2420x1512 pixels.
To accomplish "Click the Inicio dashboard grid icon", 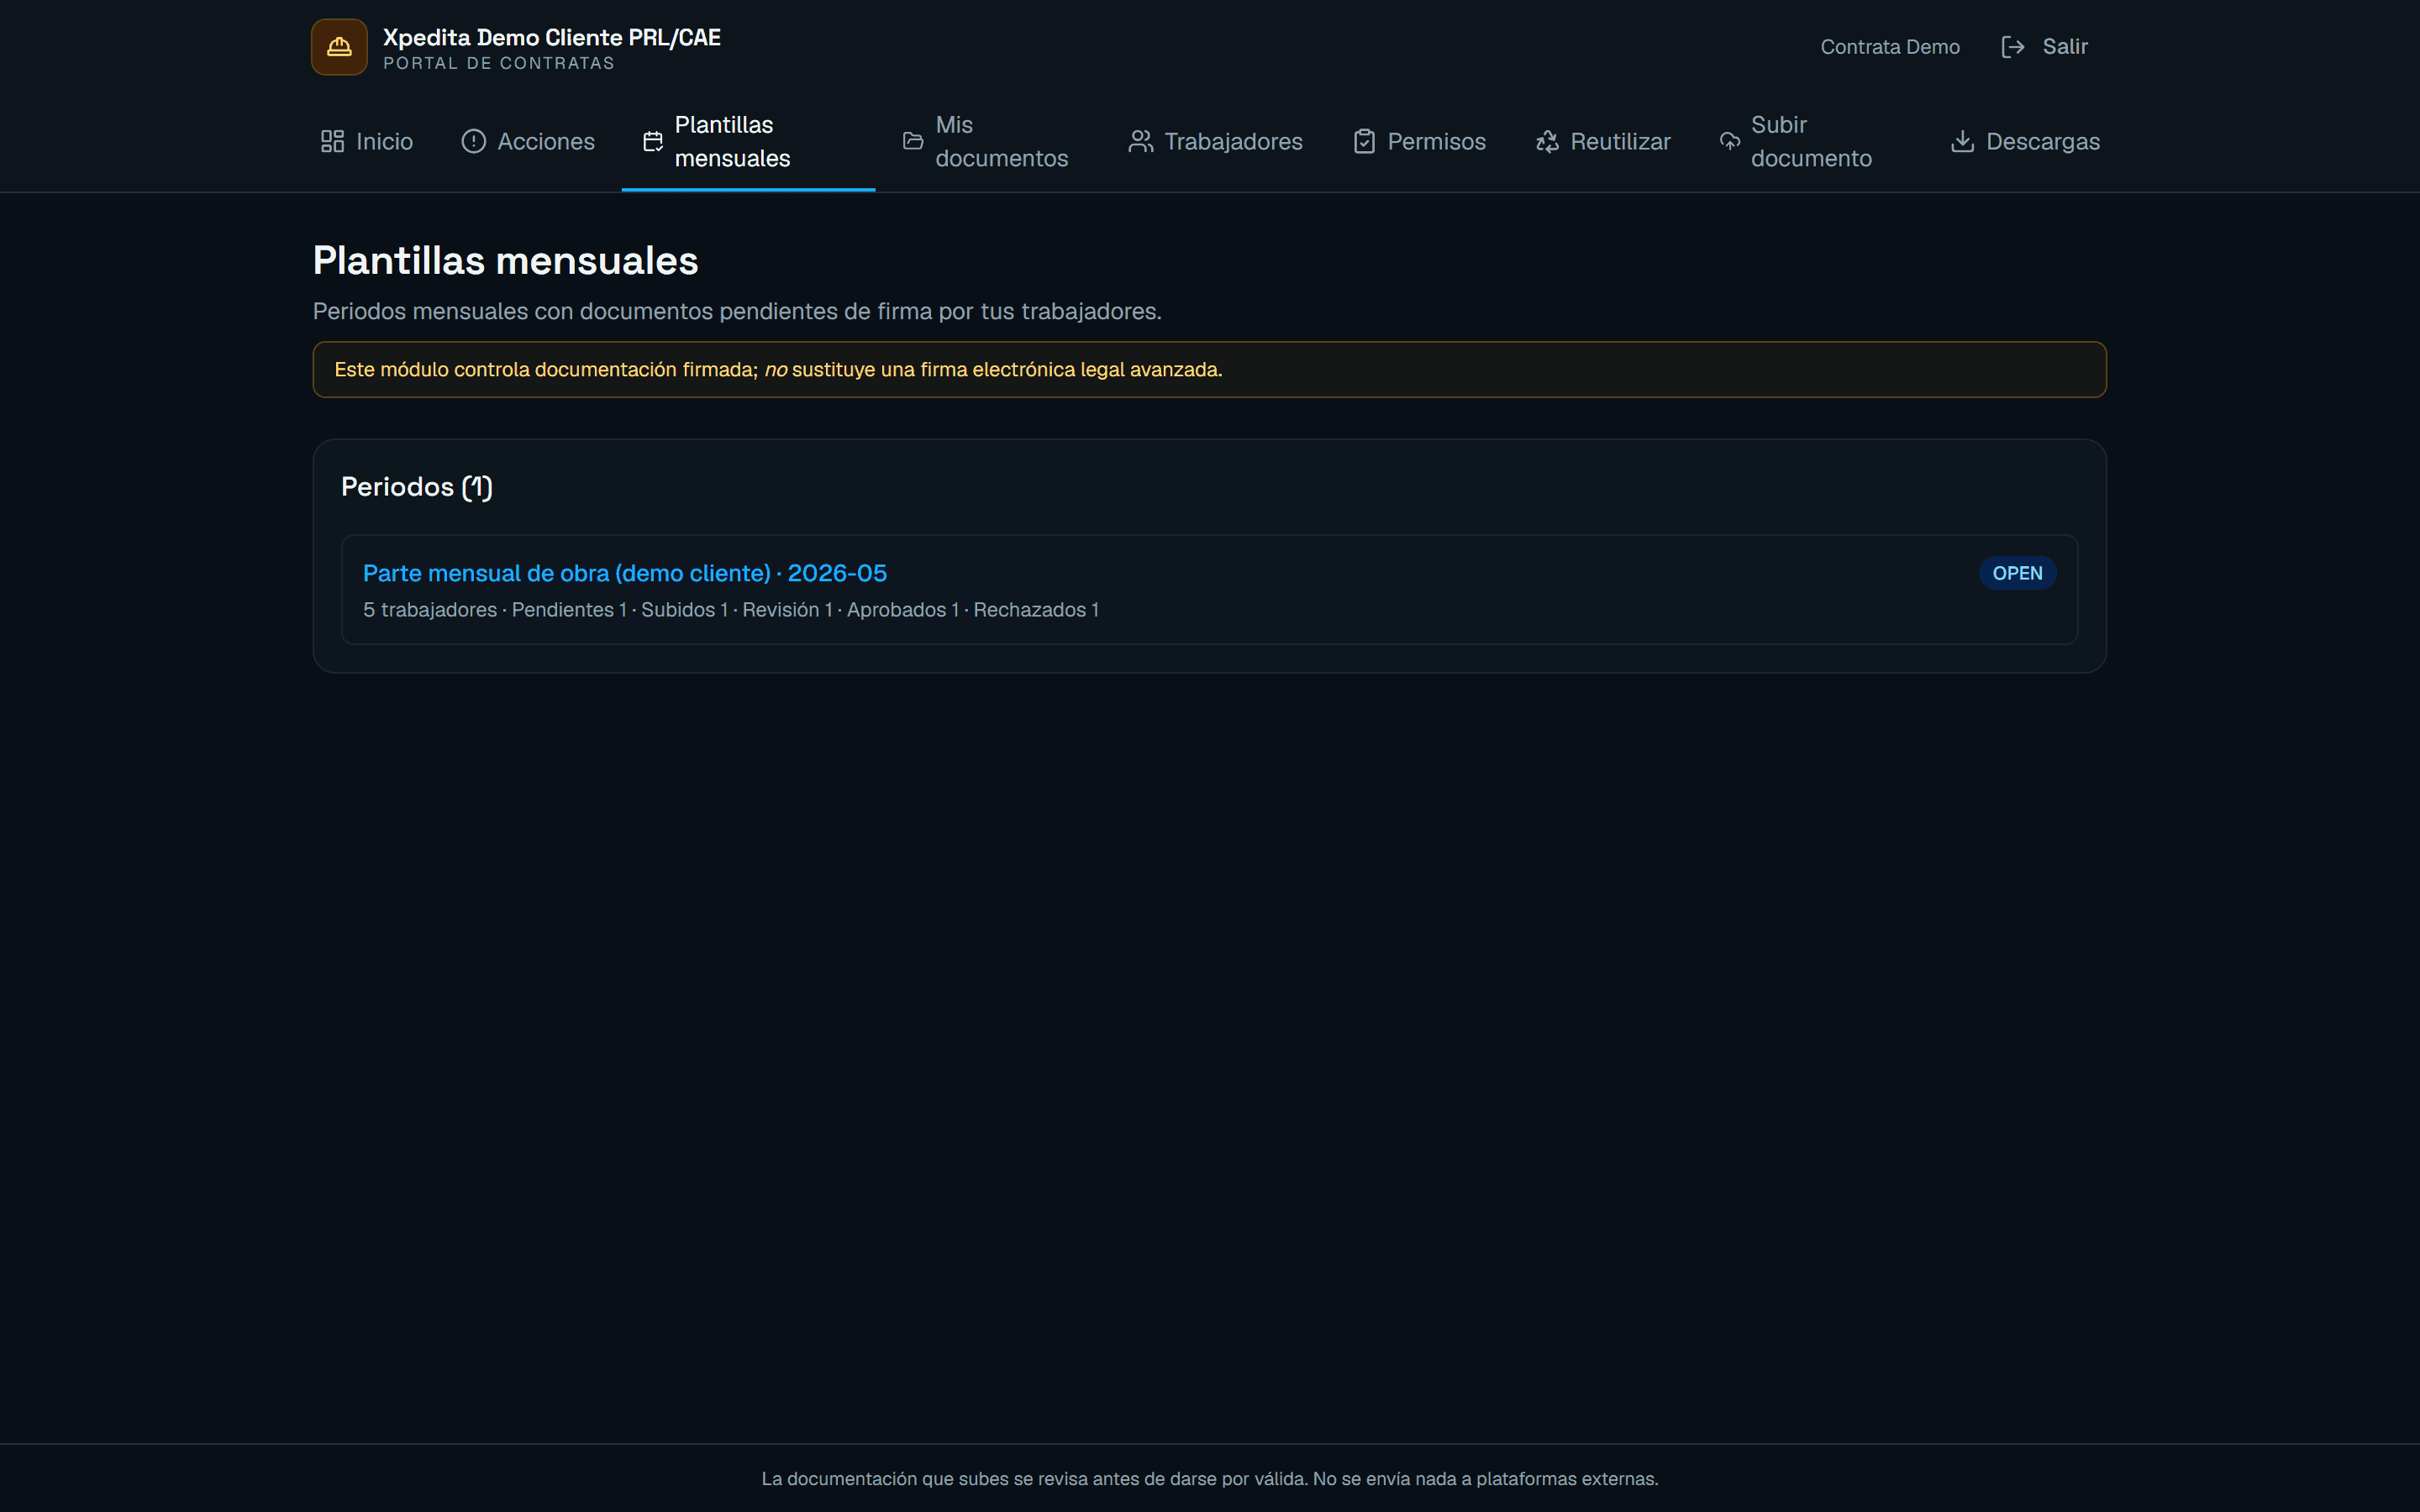I will coord(332,141).
